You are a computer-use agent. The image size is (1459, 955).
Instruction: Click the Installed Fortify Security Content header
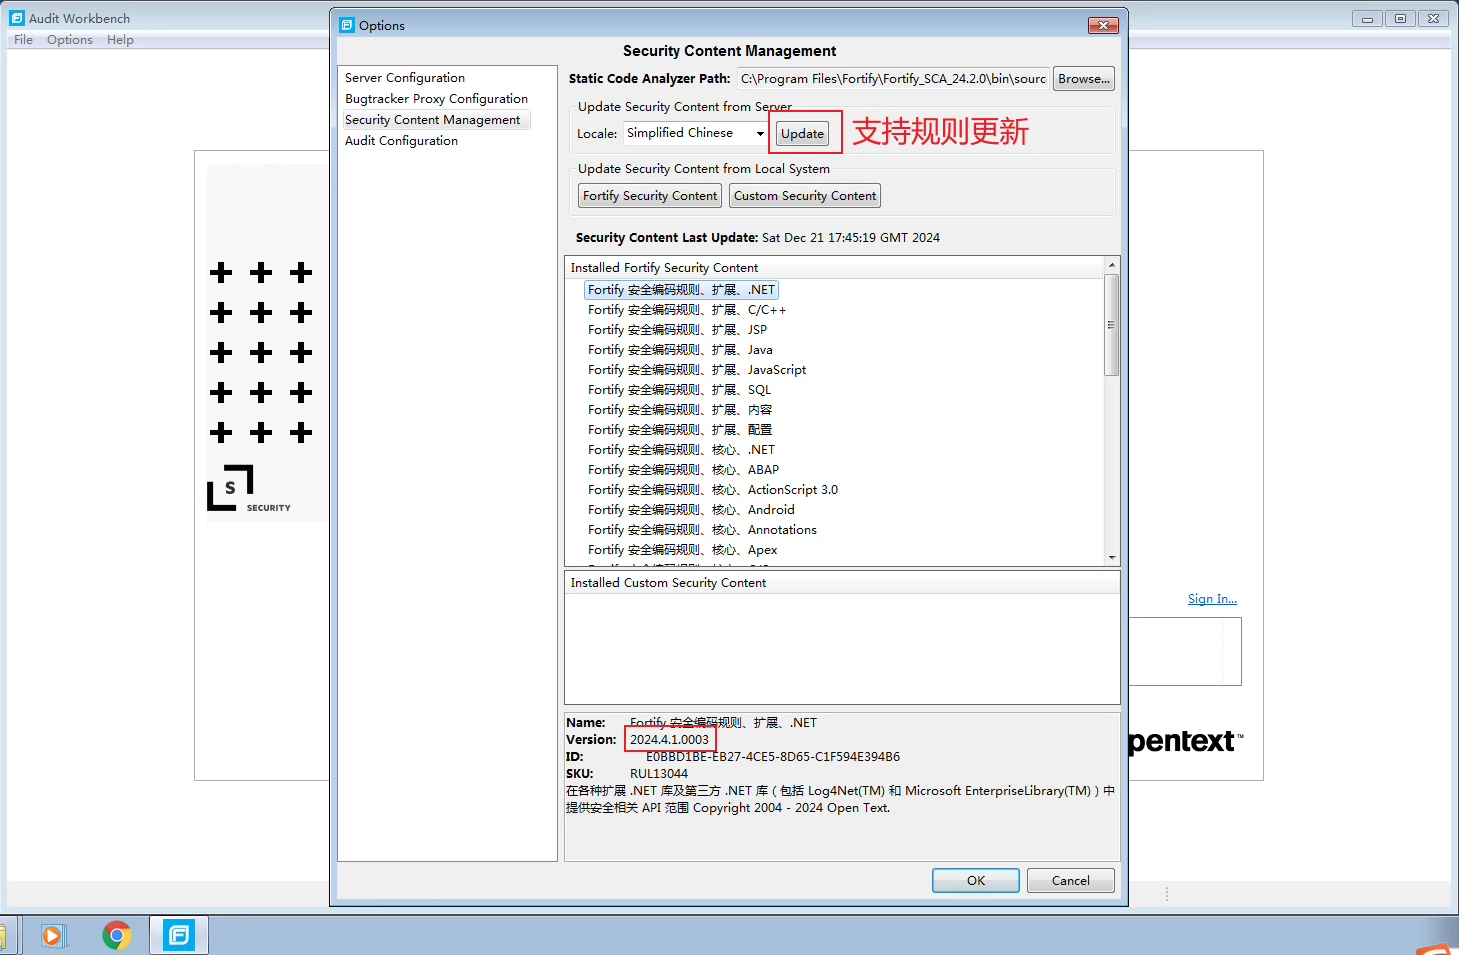835,268
